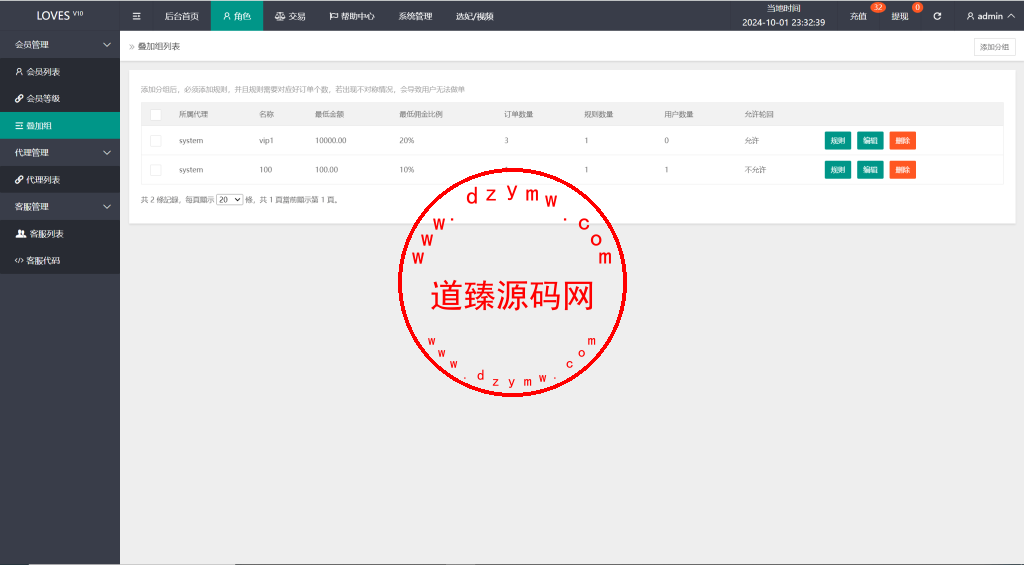1024x565 pixels.
Task: Collapse the 代理管理 sidebar section
Action: coord(60,152)
